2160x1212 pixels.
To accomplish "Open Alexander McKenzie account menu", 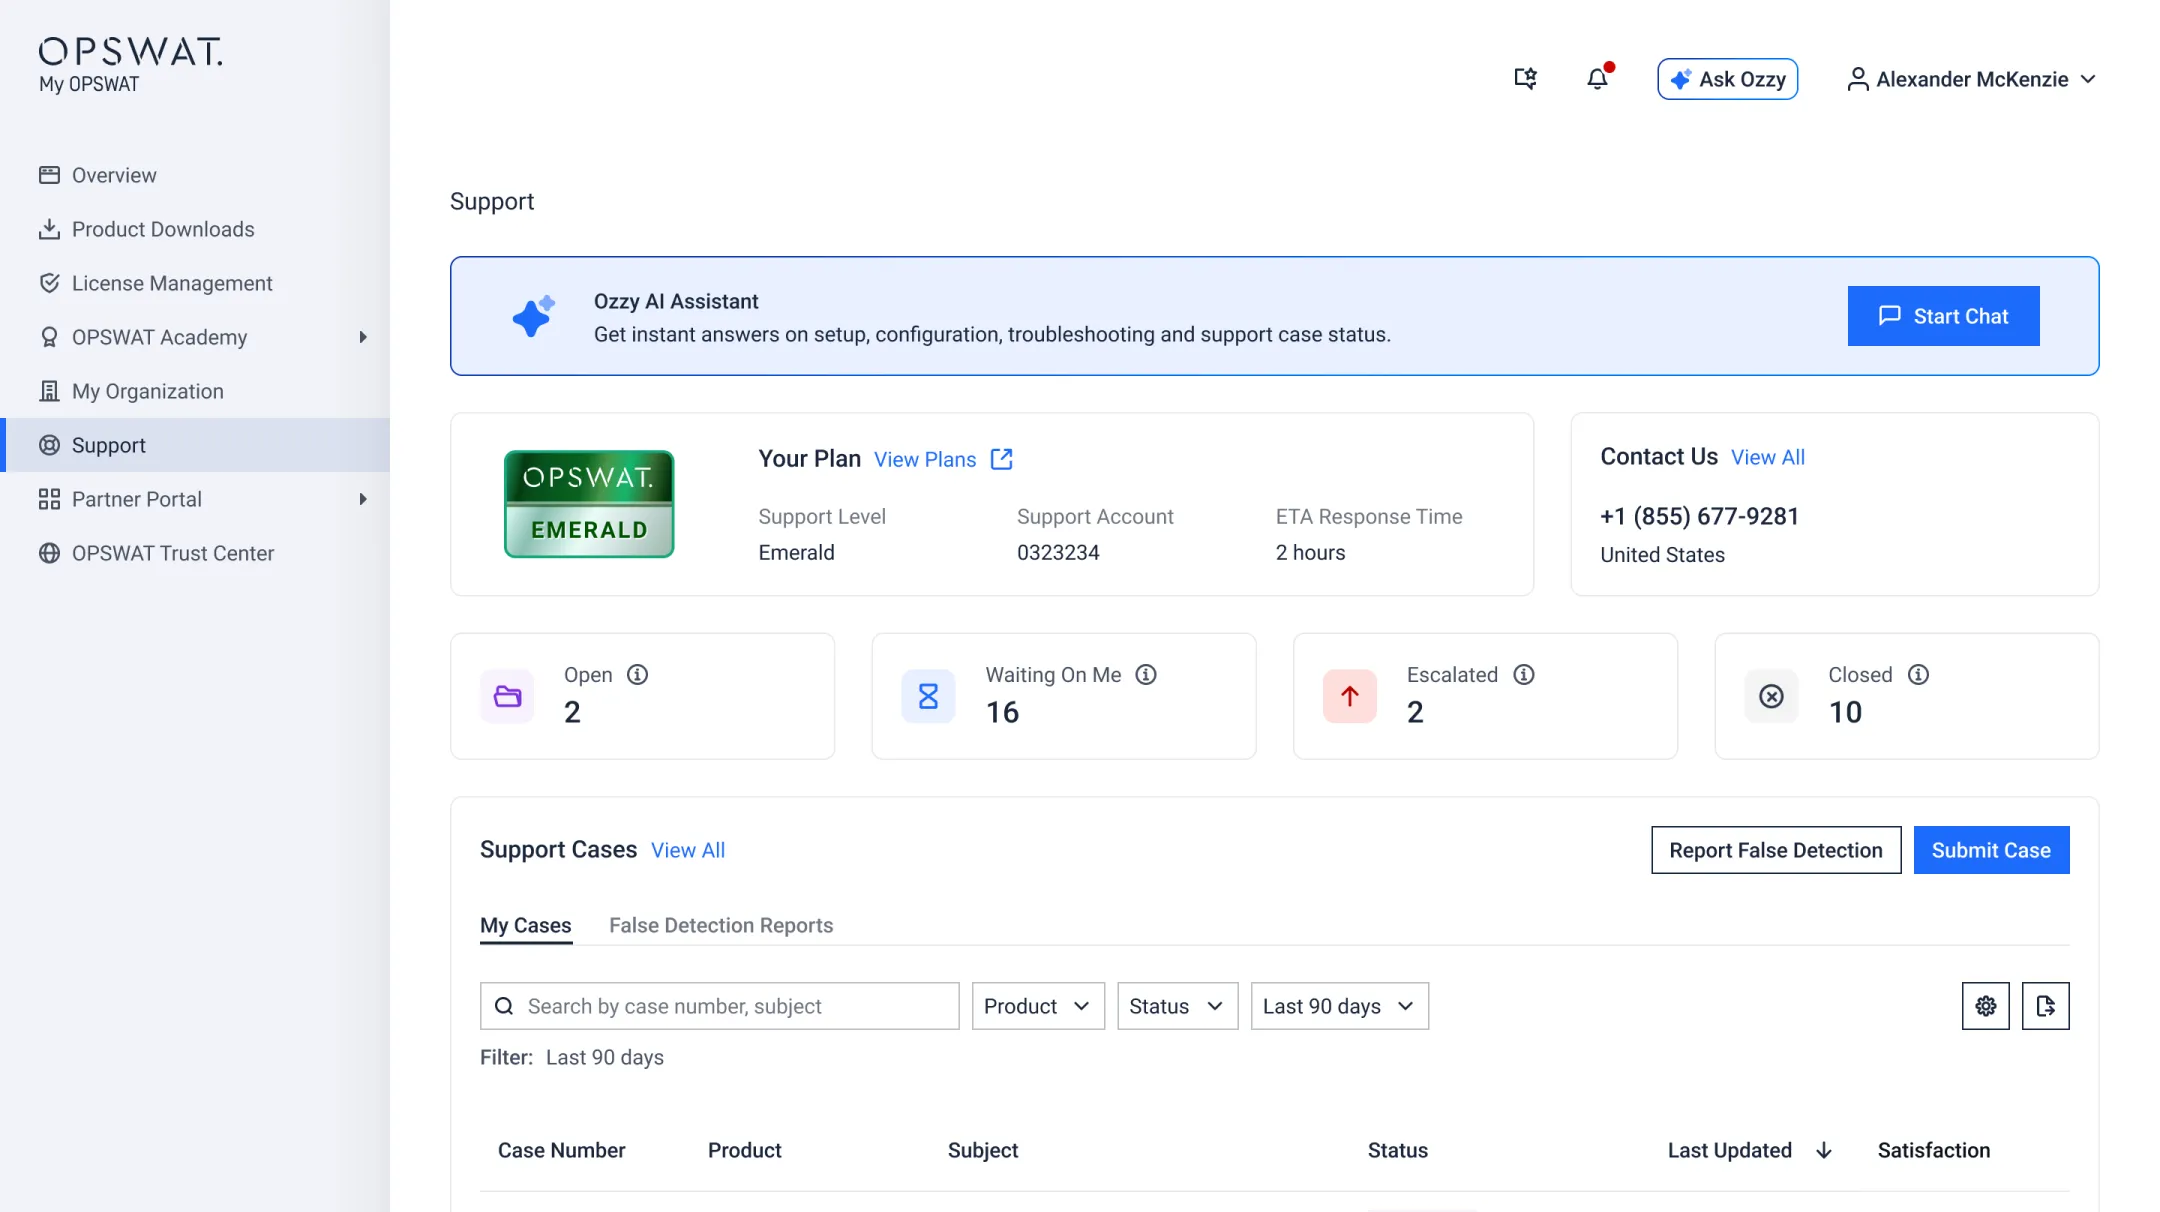I will point(1971,79).
